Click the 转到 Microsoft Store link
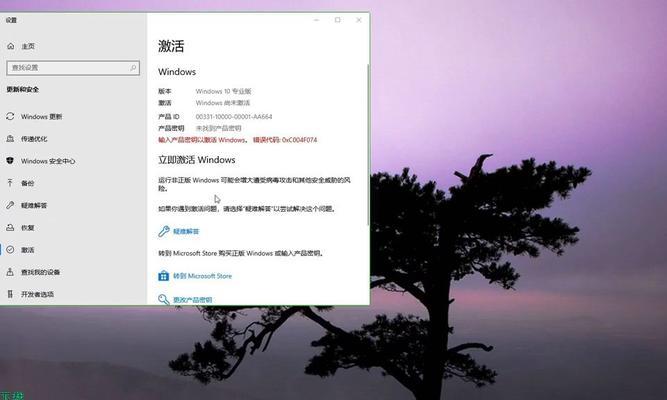The width and height of the screenshot is (667, 400). point(202,276)
